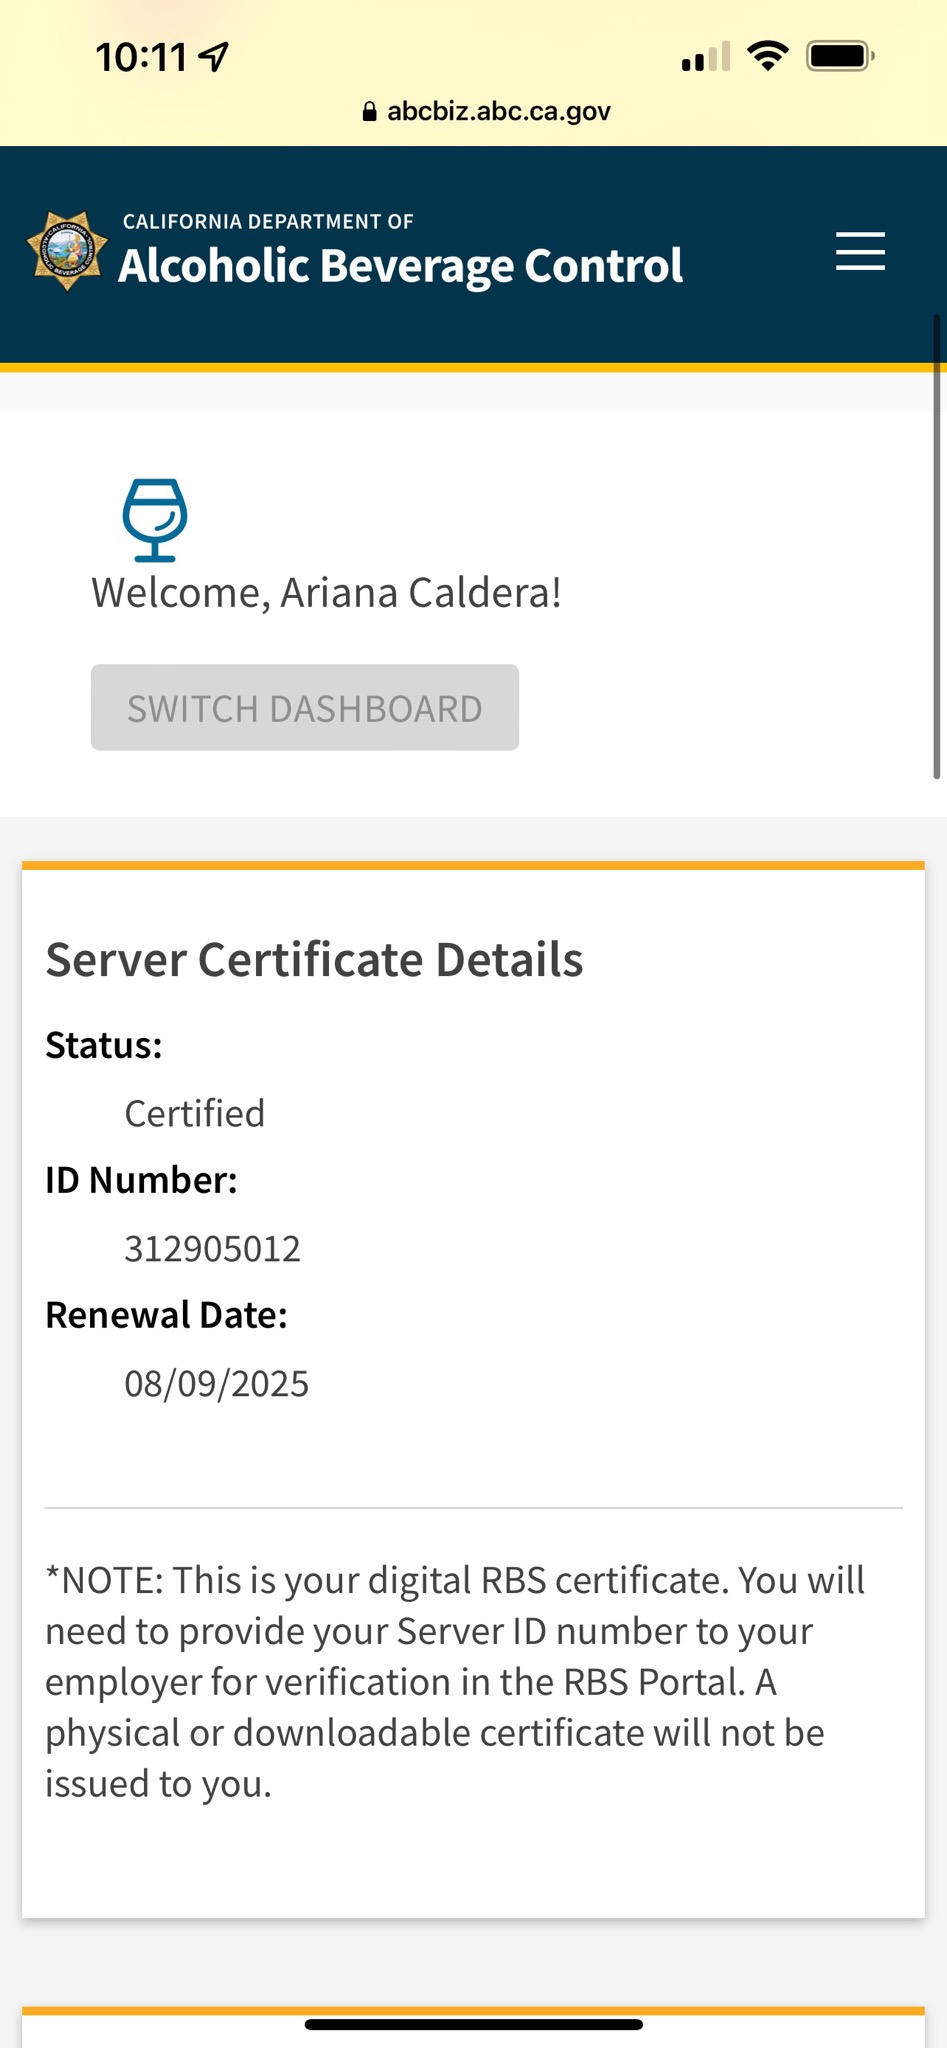The image size is (947, 2048).
Task: Tap the abcbiz.abc.ca.gov URL text
Action: click(x=498, y=111)
